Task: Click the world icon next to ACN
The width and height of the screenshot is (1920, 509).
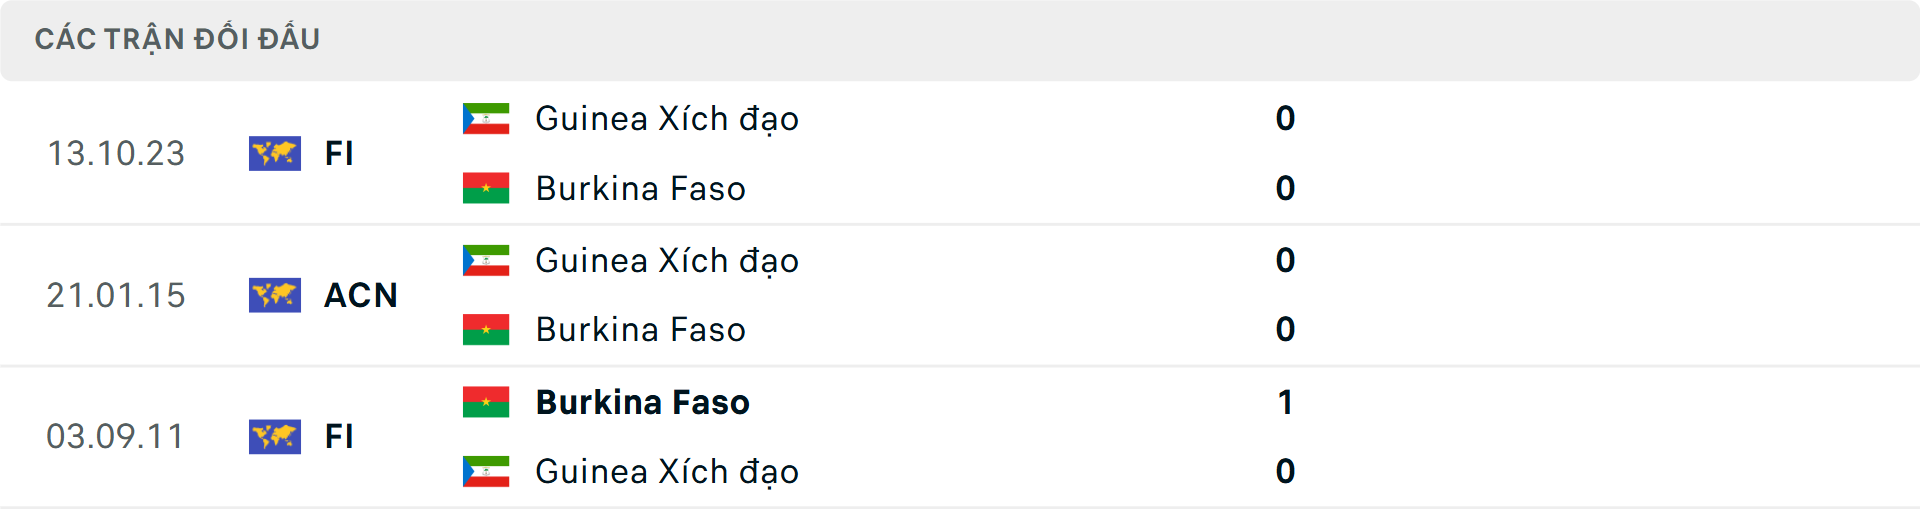Action: 275,295
